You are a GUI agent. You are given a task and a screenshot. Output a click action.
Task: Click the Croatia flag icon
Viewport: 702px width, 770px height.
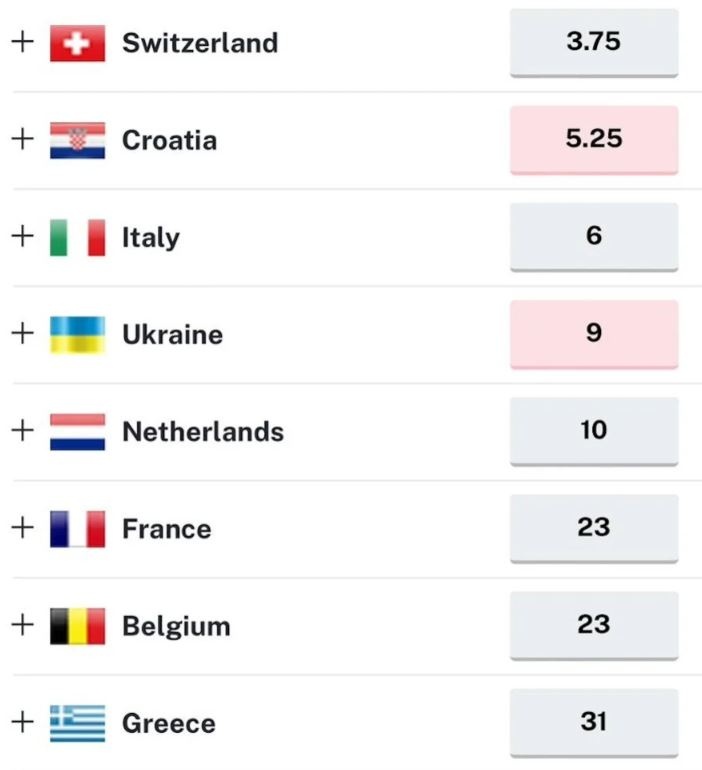77,140
